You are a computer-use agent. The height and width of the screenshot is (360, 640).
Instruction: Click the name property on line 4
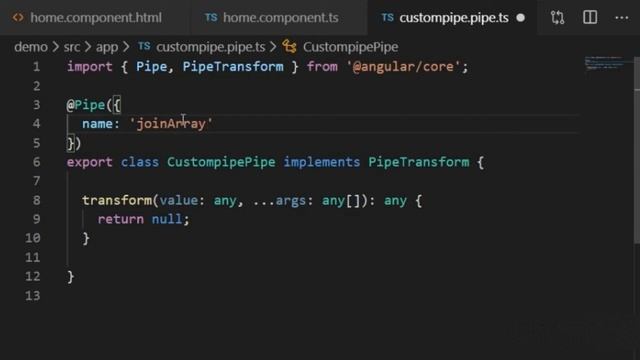pyautogui.click(x=97, y=124)
